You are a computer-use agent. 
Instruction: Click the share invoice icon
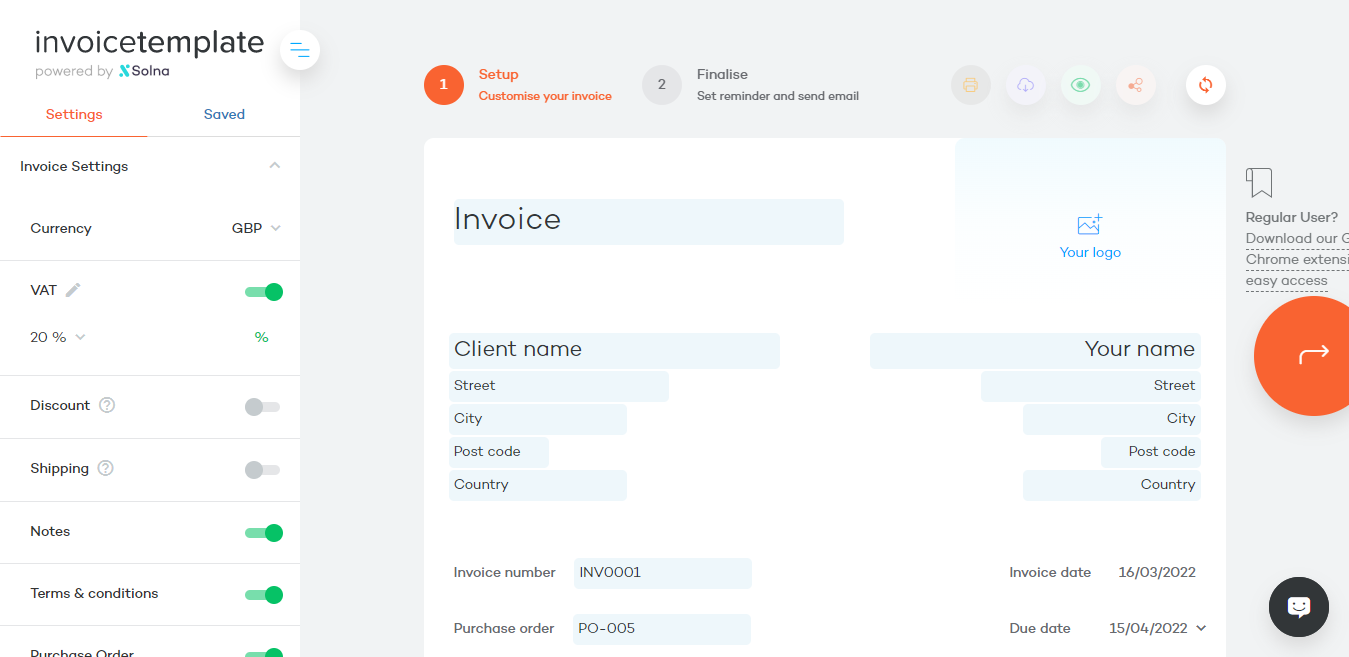coord(1135,85)
